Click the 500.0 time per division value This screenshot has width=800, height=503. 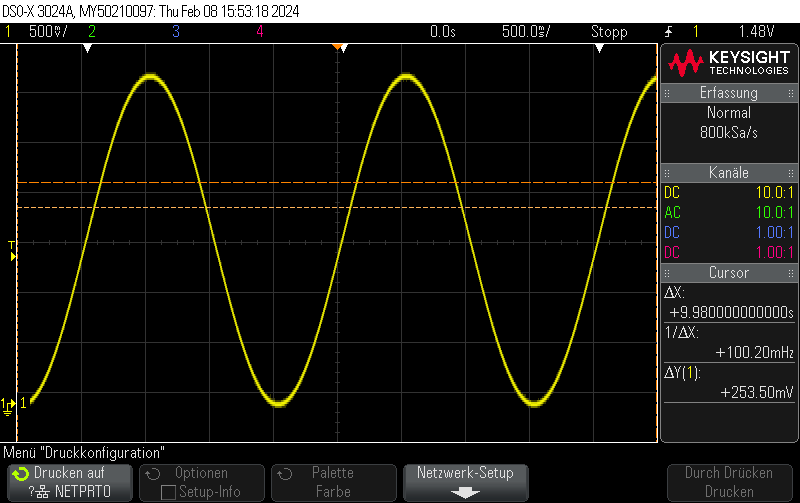pos(526,32)
